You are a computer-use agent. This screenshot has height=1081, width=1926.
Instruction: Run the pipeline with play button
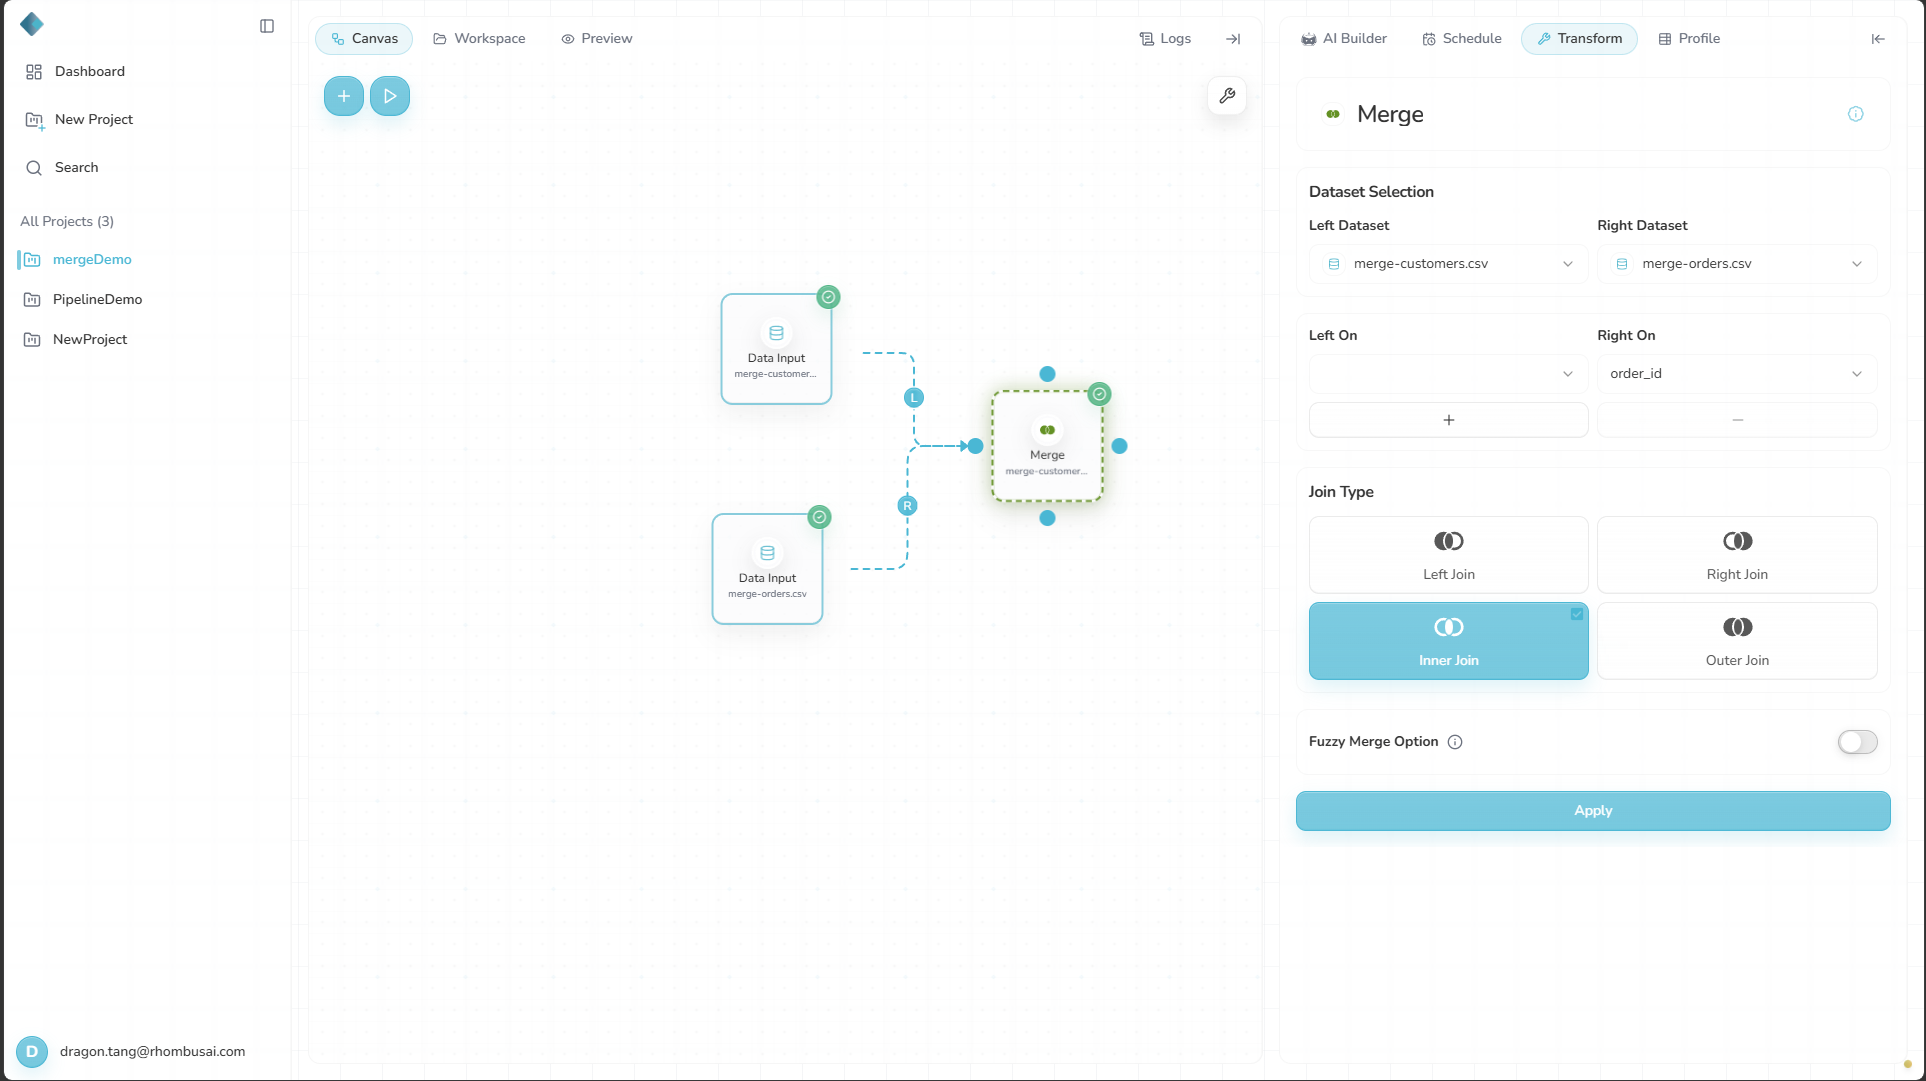pos(390,96)
